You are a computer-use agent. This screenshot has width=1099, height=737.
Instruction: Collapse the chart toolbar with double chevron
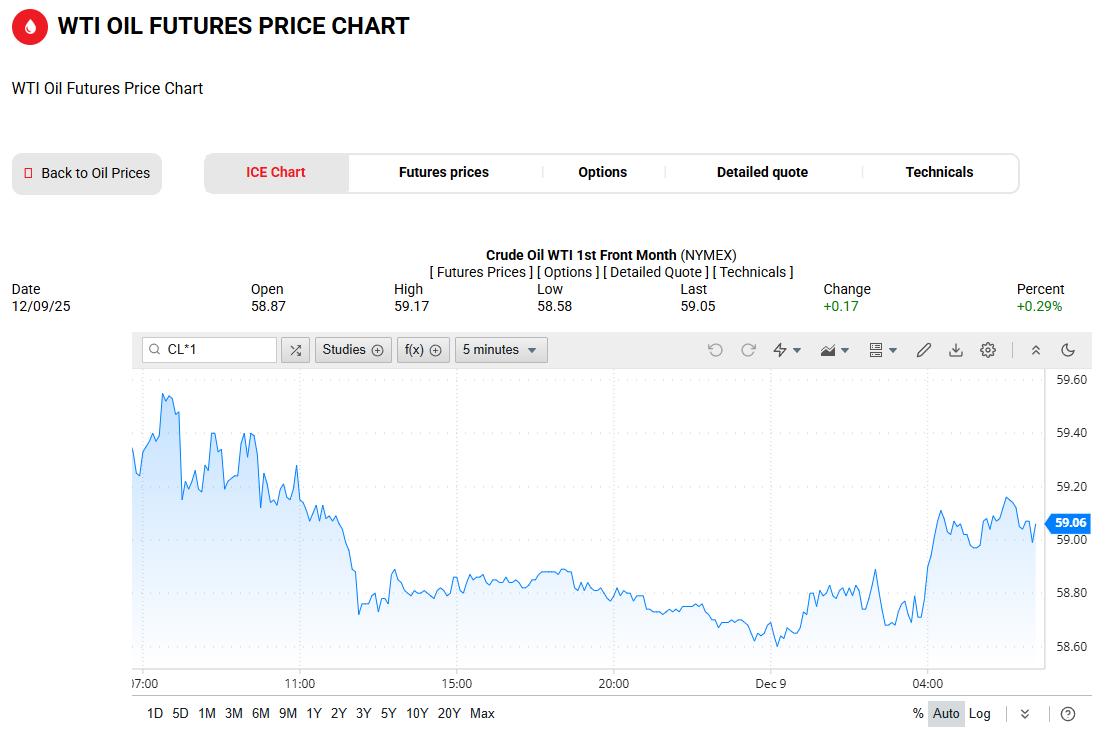(1036, 350)
